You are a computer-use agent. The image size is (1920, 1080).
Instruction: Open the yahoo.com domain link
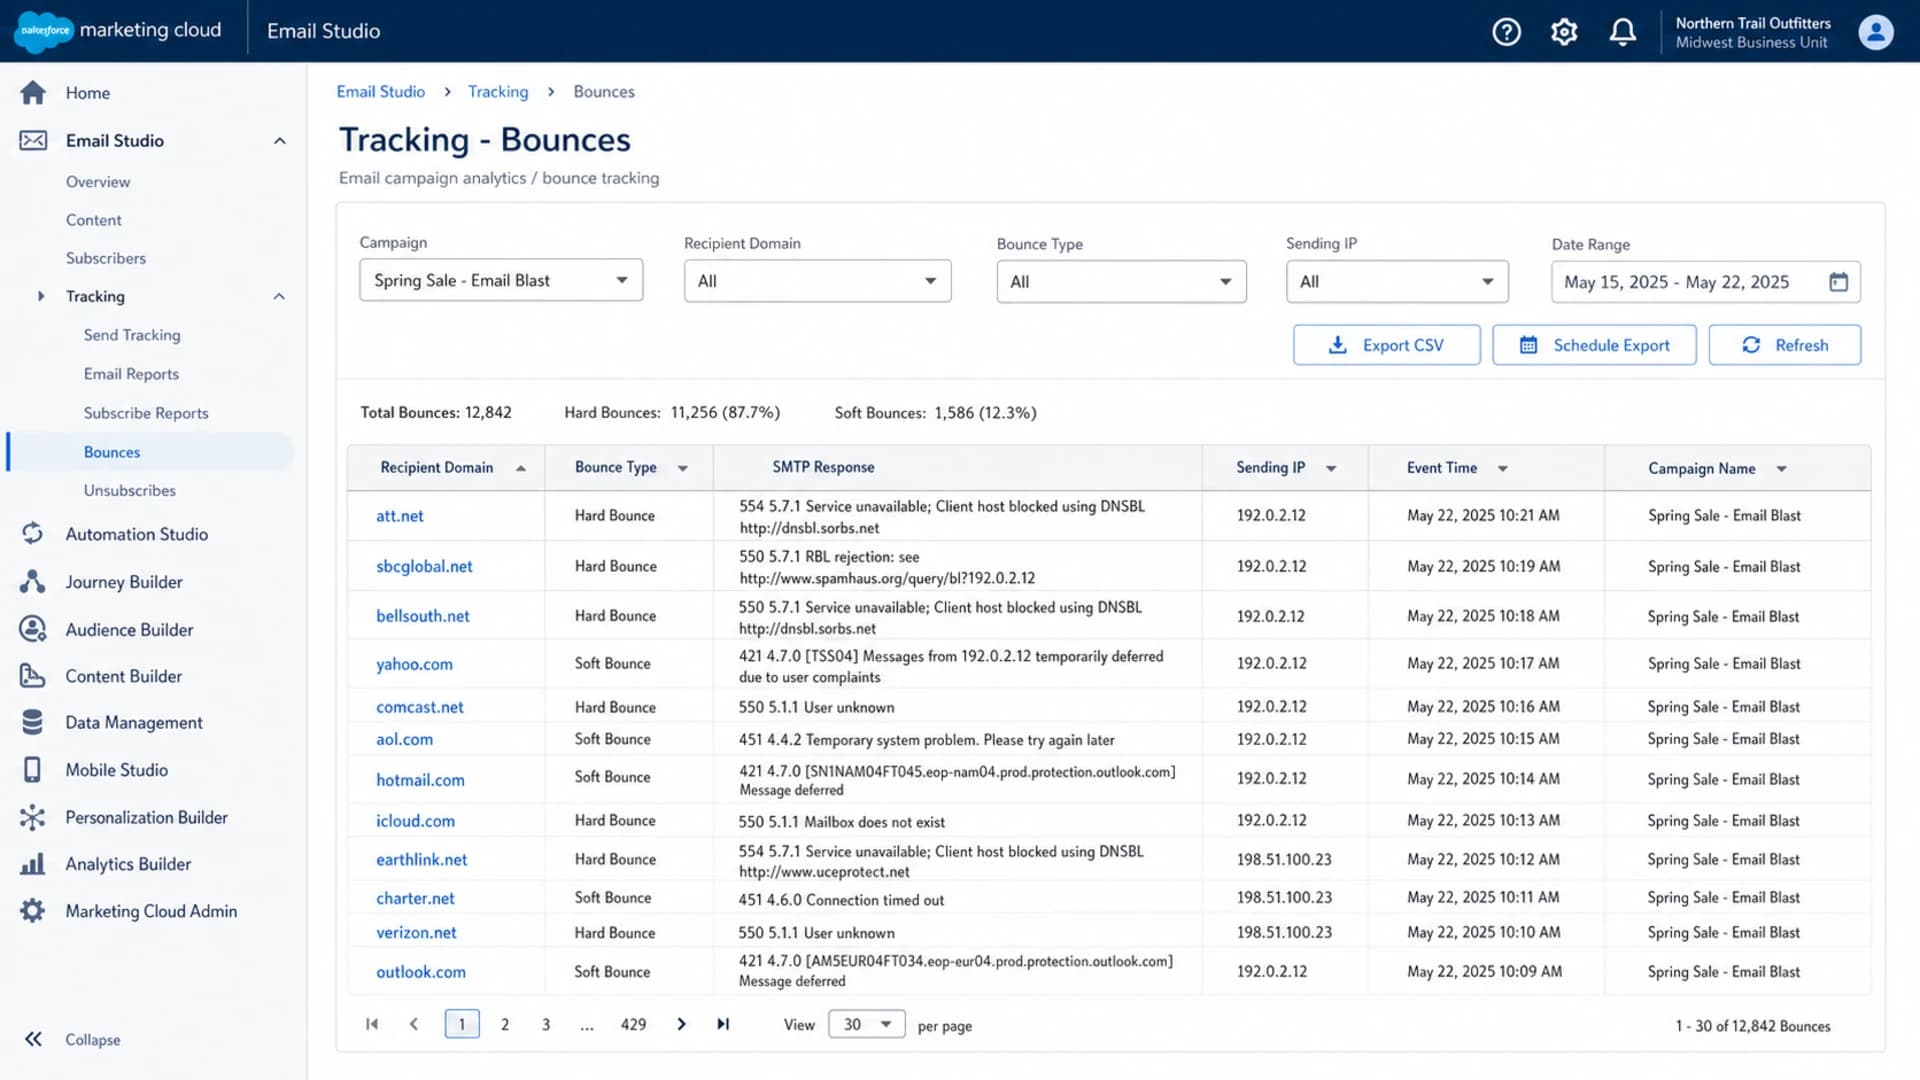[414, 664]
